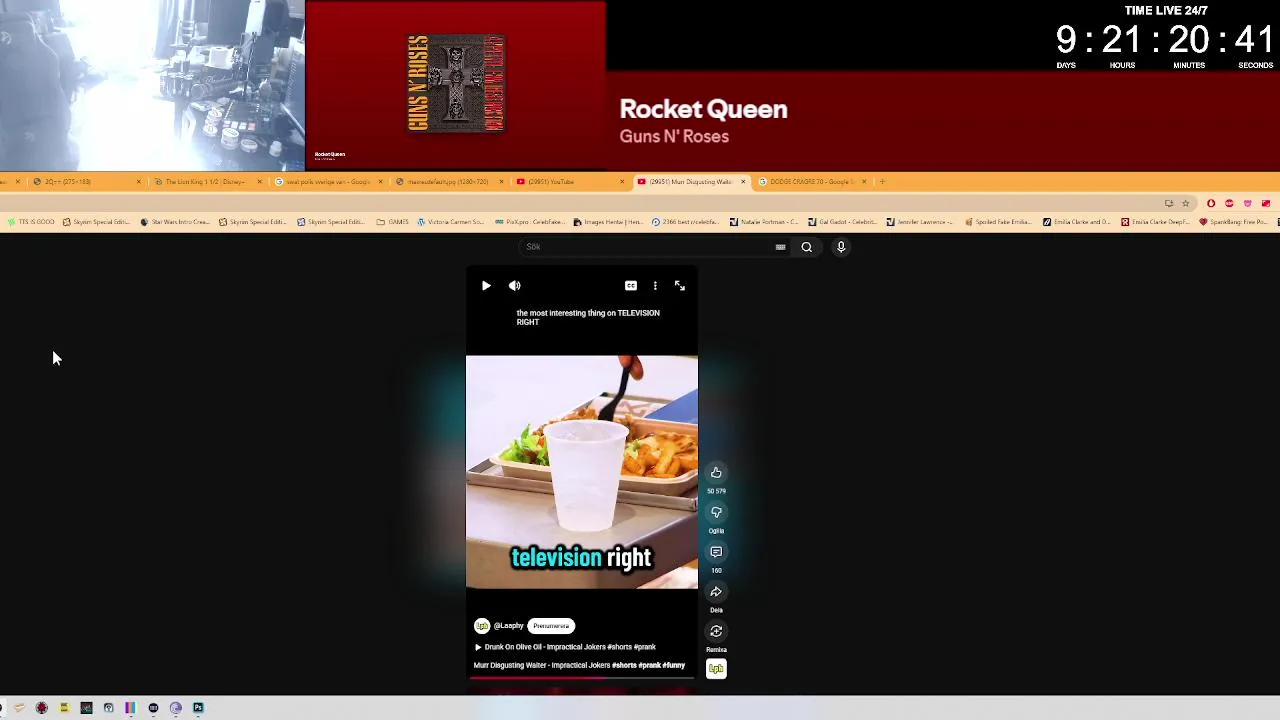Click the Shorts video frame with food tray
Screen dimensions: 1280x720
pos(581,472)
